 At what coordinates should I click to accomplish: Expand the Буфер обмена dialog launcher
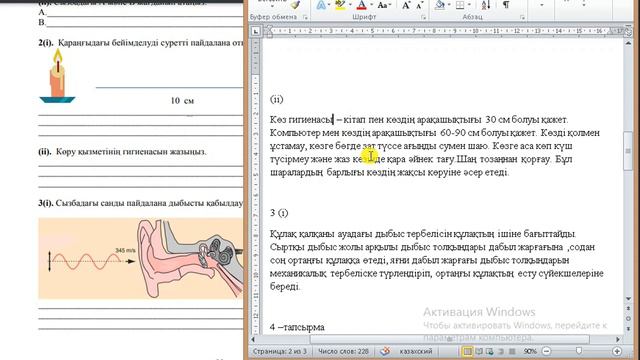tap(305, 17)
